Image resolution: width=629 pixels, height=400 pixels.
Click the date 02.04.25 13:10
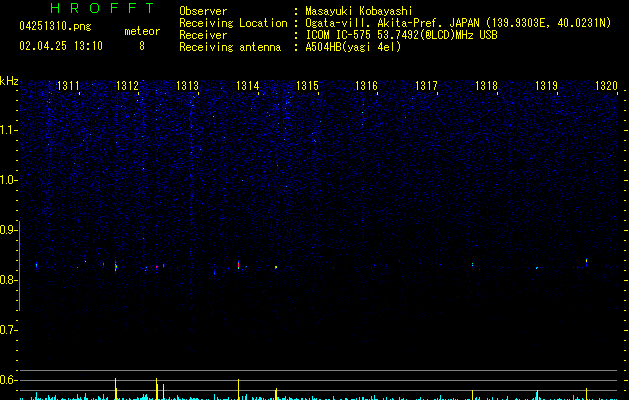[61, 46]
